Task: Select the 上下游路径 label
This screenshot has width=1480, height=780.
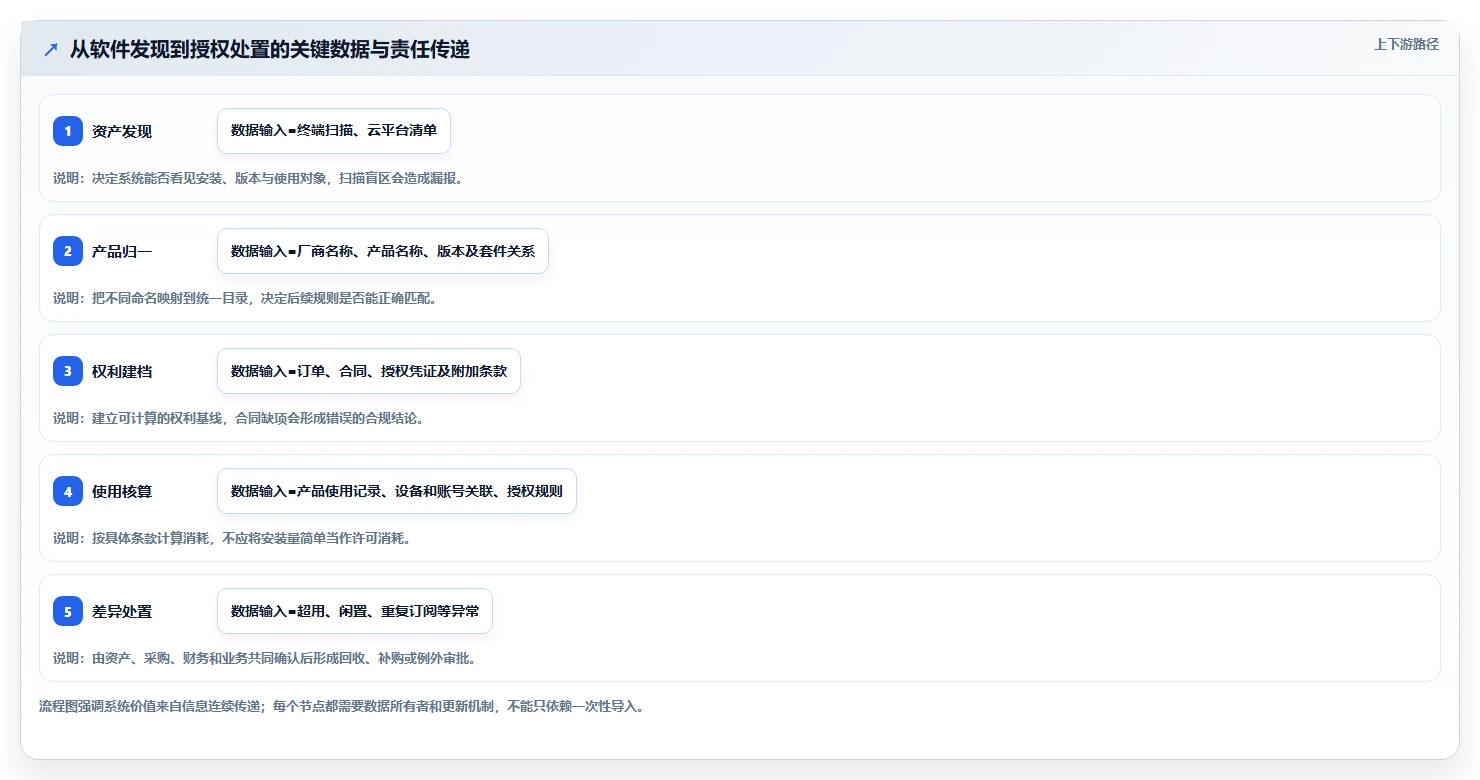Action: [1406, 44]
